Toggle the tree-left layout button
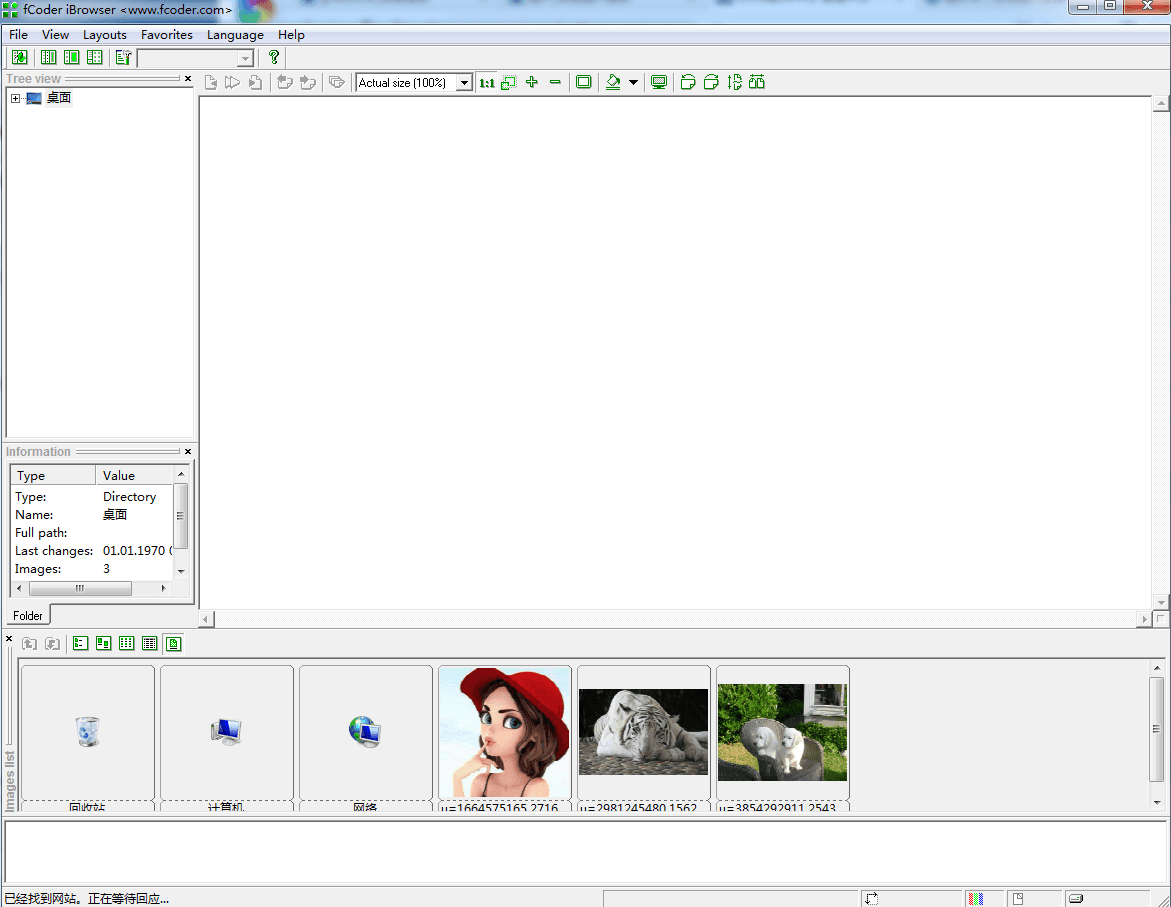The height and width of the screenshot is (907, 1171). tap(47, 57)
